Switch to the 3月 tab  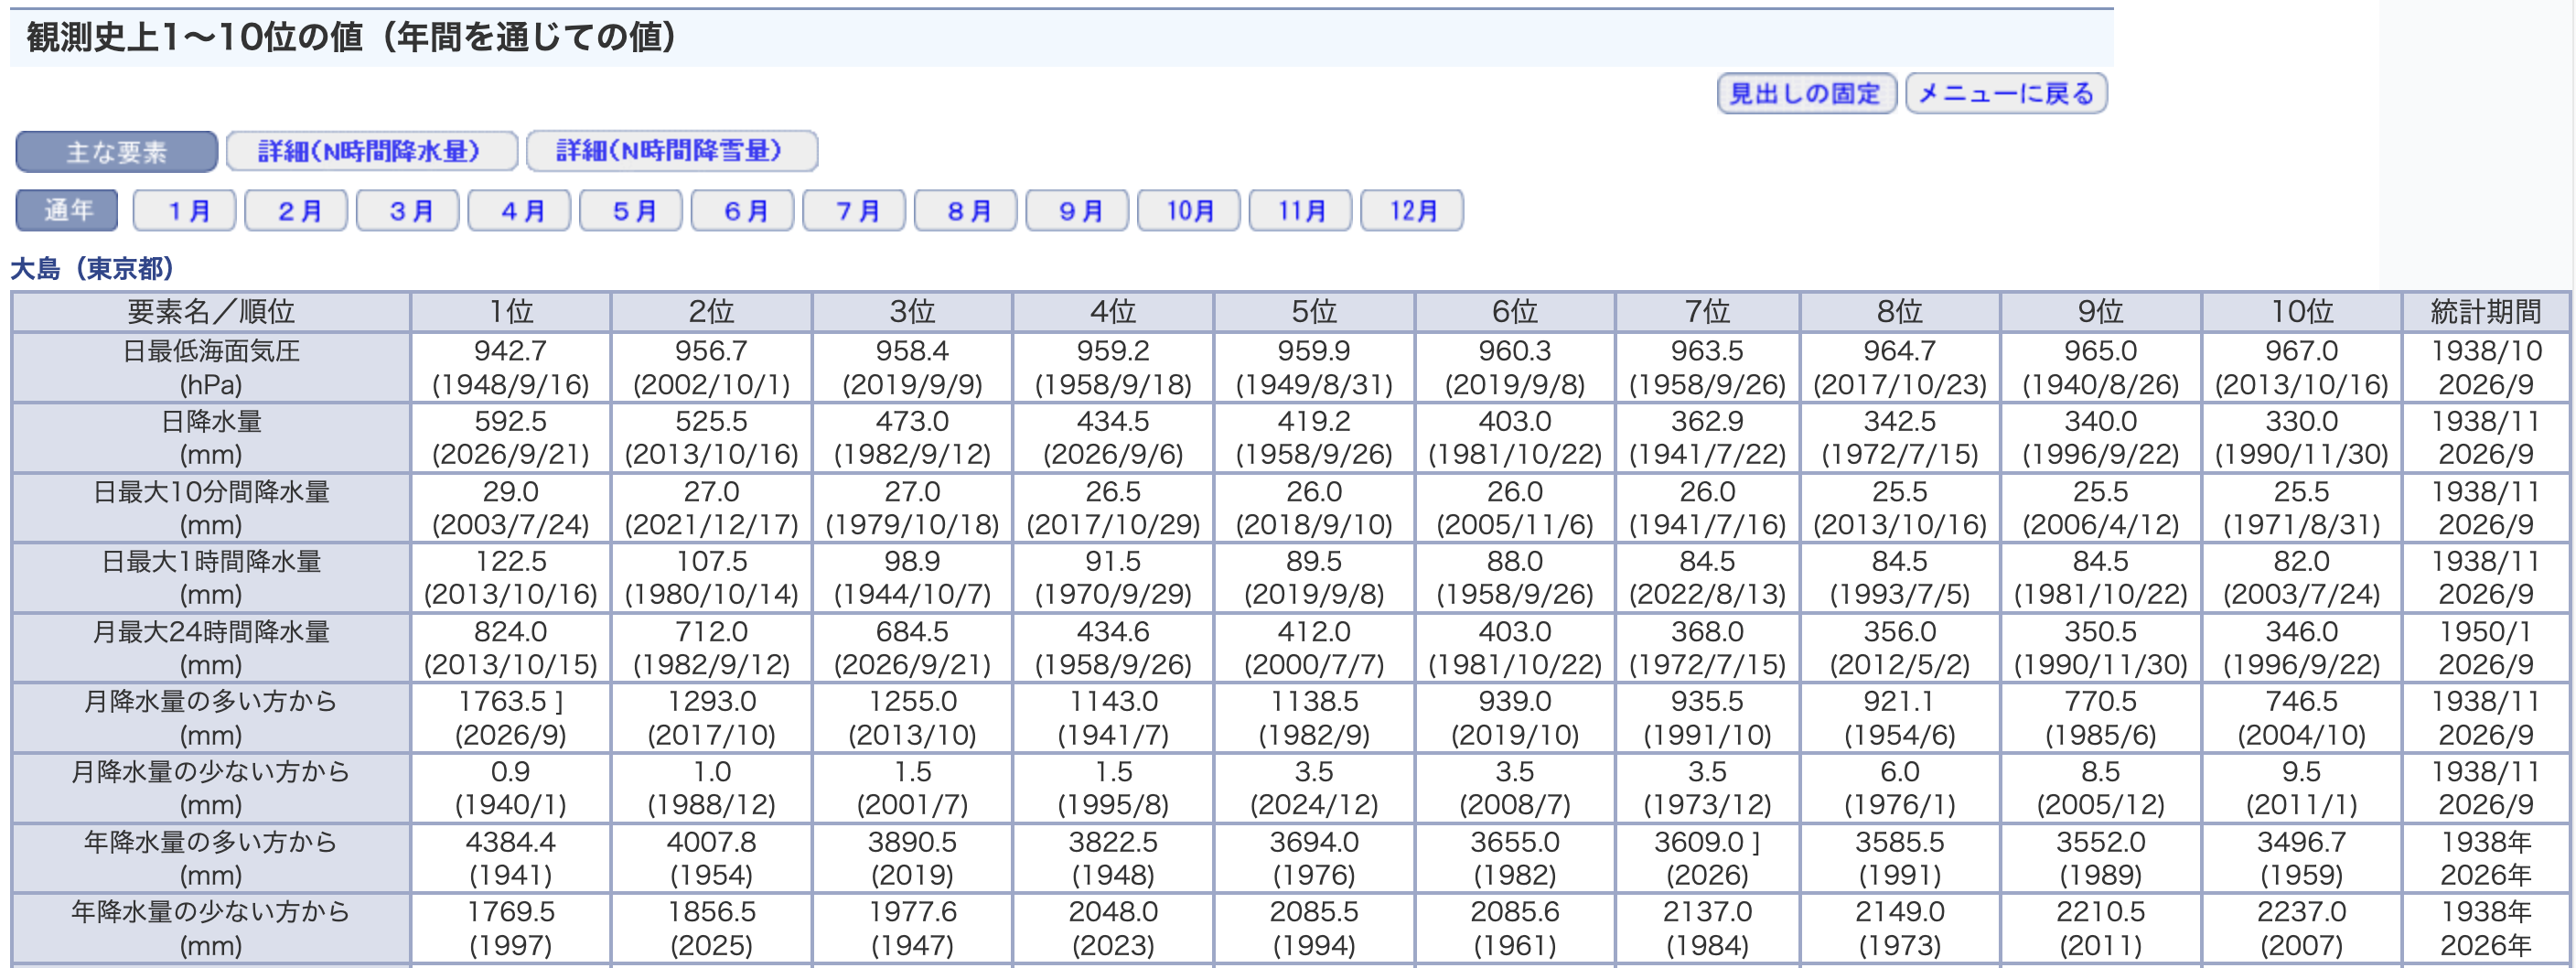[x=408, y=211]
